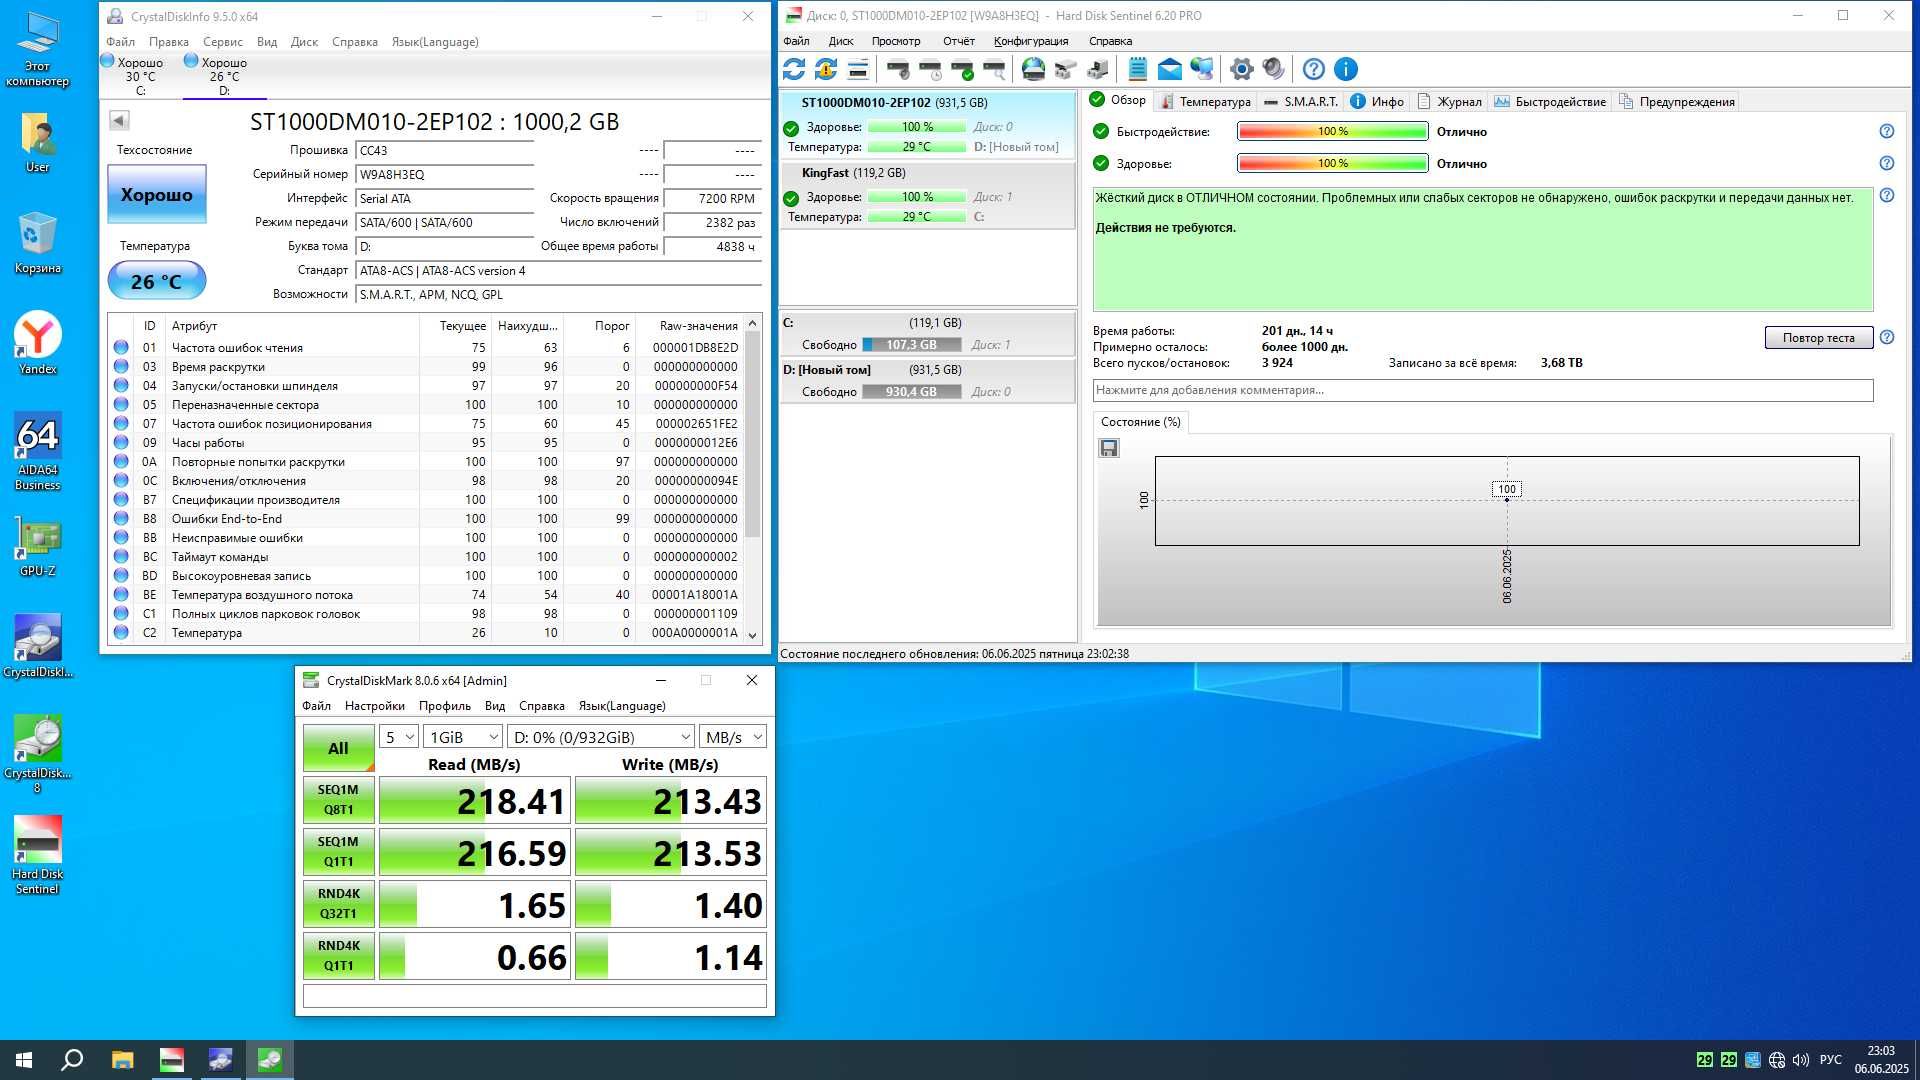Open the Yandex browser desktop icon

(38, 344)
